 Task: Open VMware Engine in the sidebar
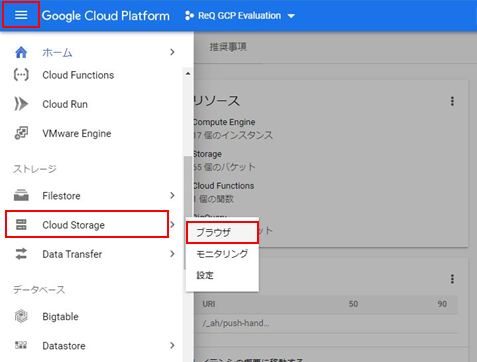pyautogui.click(x=77, y=133)
